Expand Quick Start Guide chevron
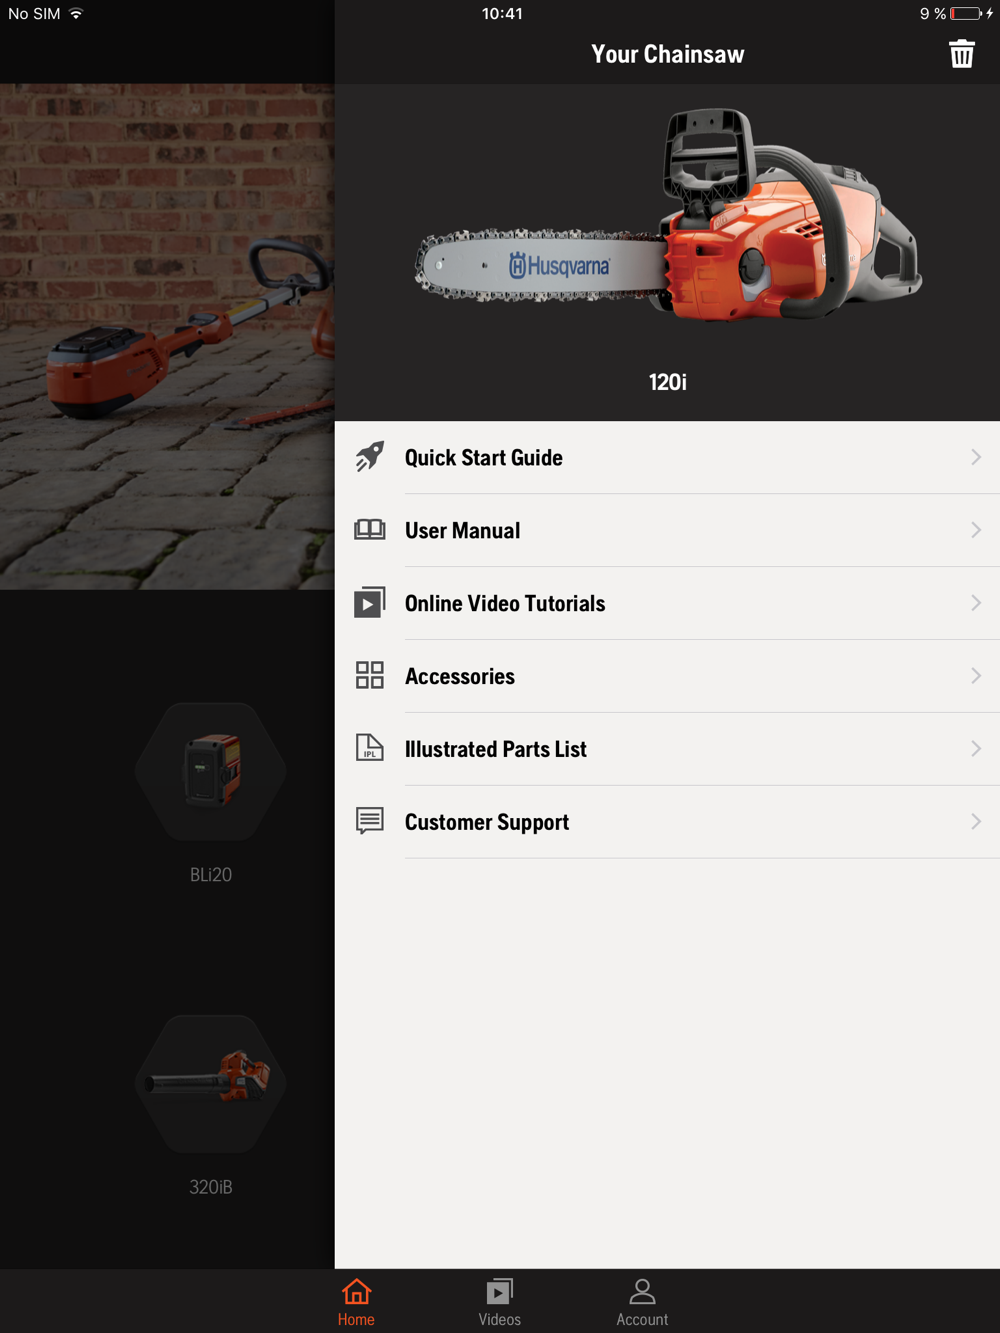1000x1333 pixels. [x=976, y=457]
